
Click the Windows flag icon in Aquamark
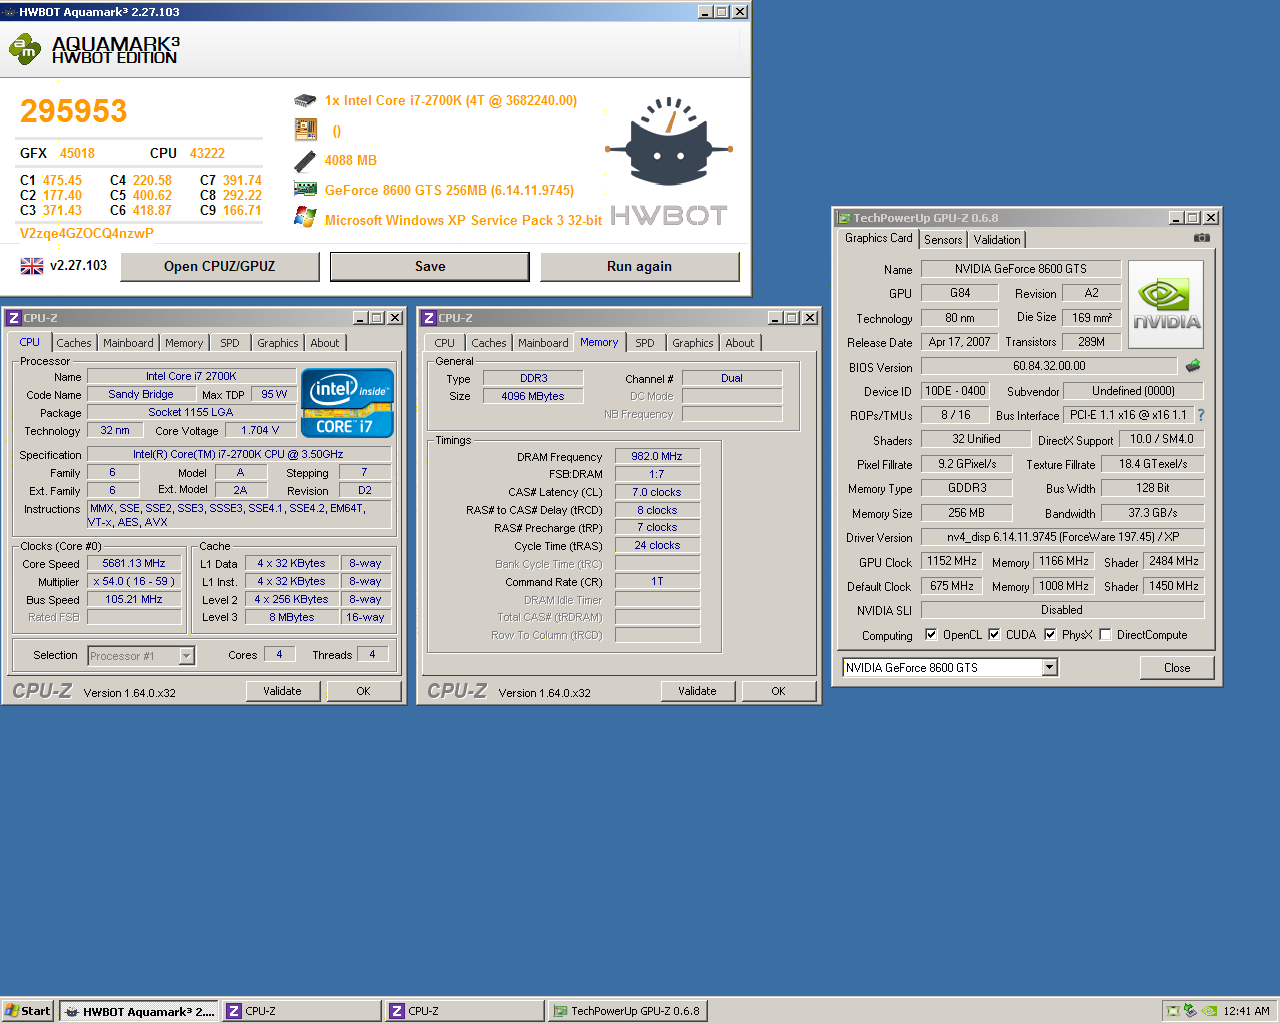[305, 217]
